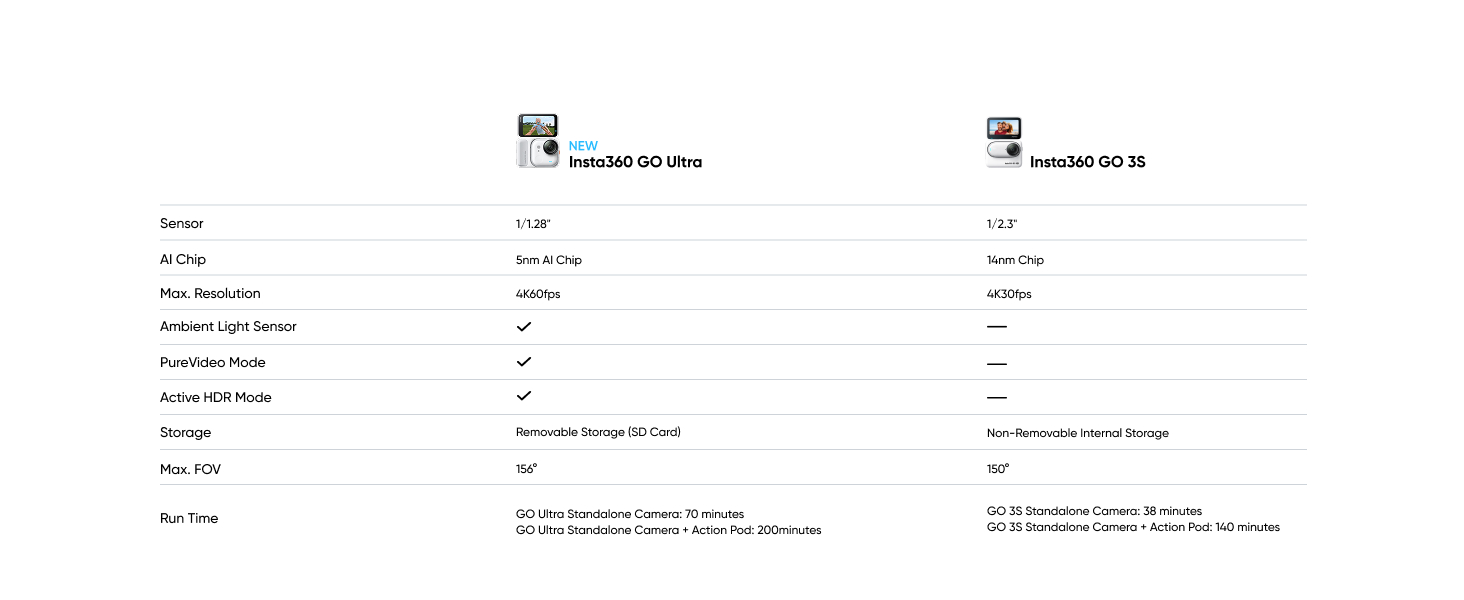Screen dimensions: 1464x600
Task: Toggle the Ambient Light Sensor comparison row
Action: 228,326
